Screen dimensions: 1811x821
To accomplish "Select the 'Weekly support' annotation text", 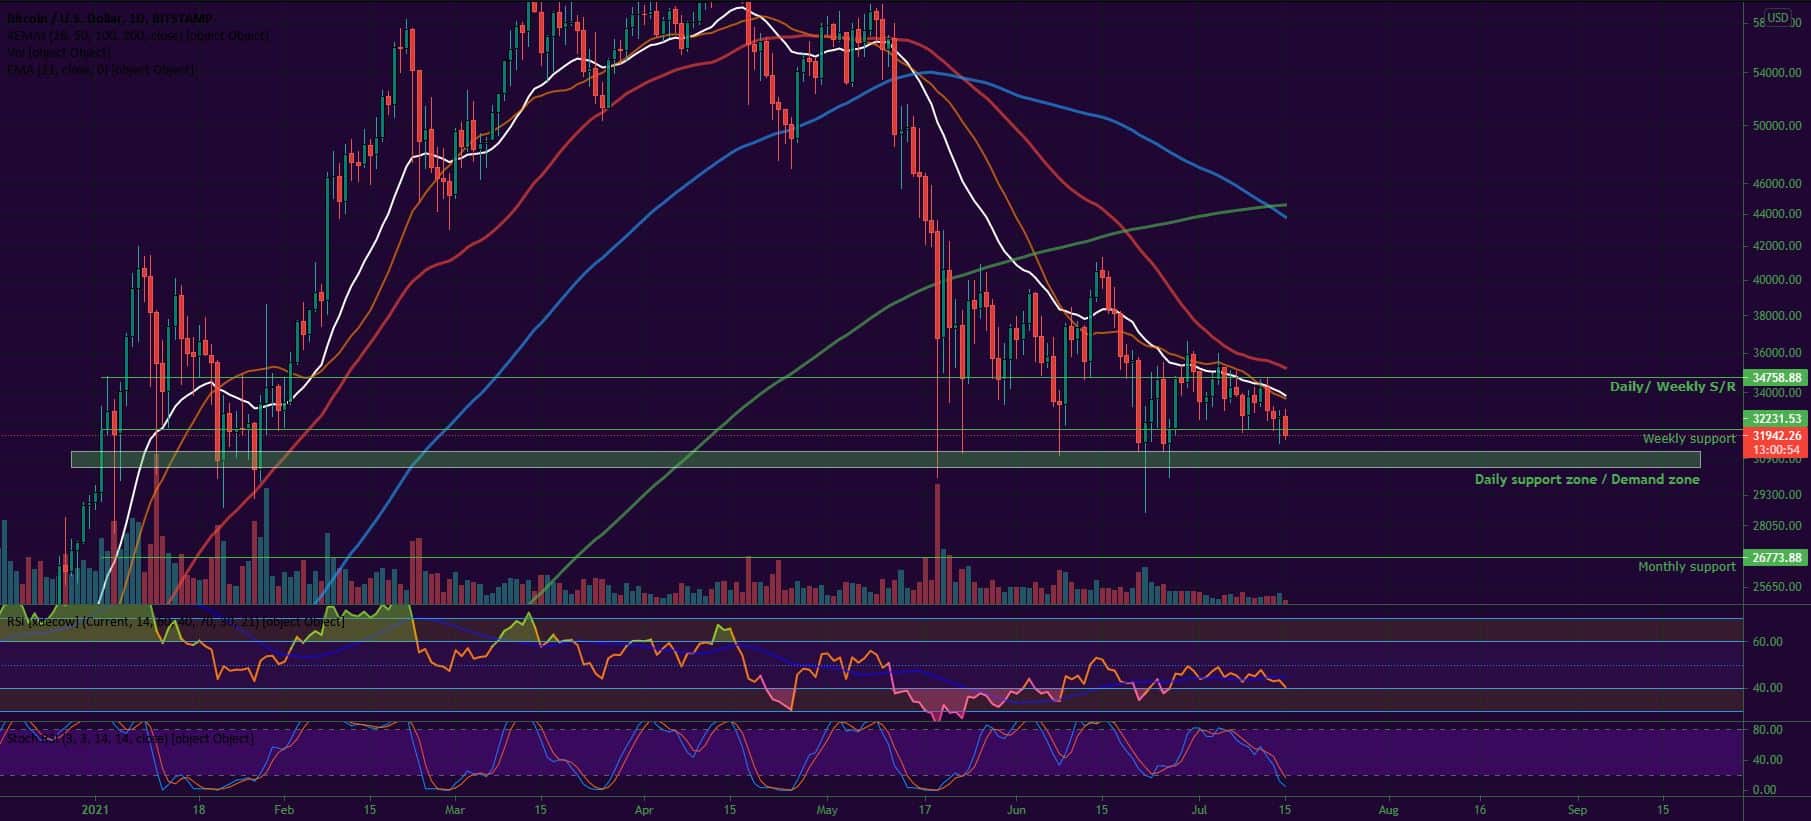I will (1689, 438).
